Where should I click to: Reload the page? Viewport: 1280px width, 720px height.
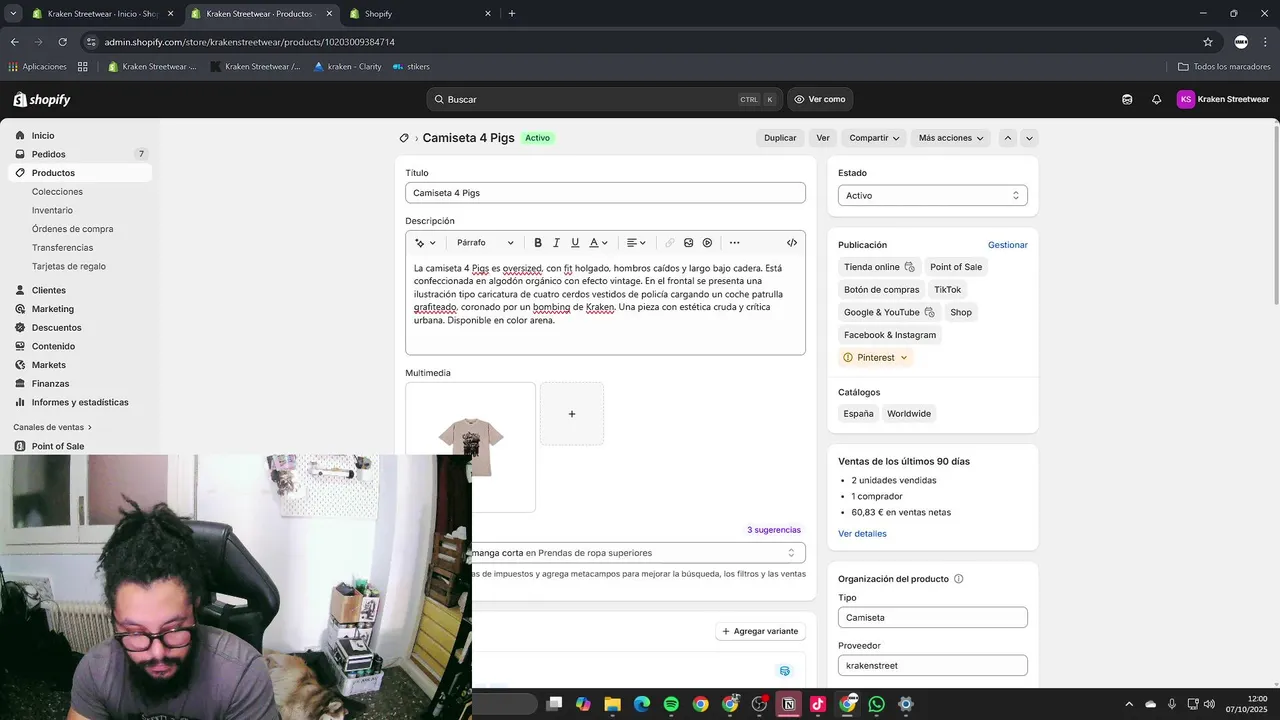62,42
